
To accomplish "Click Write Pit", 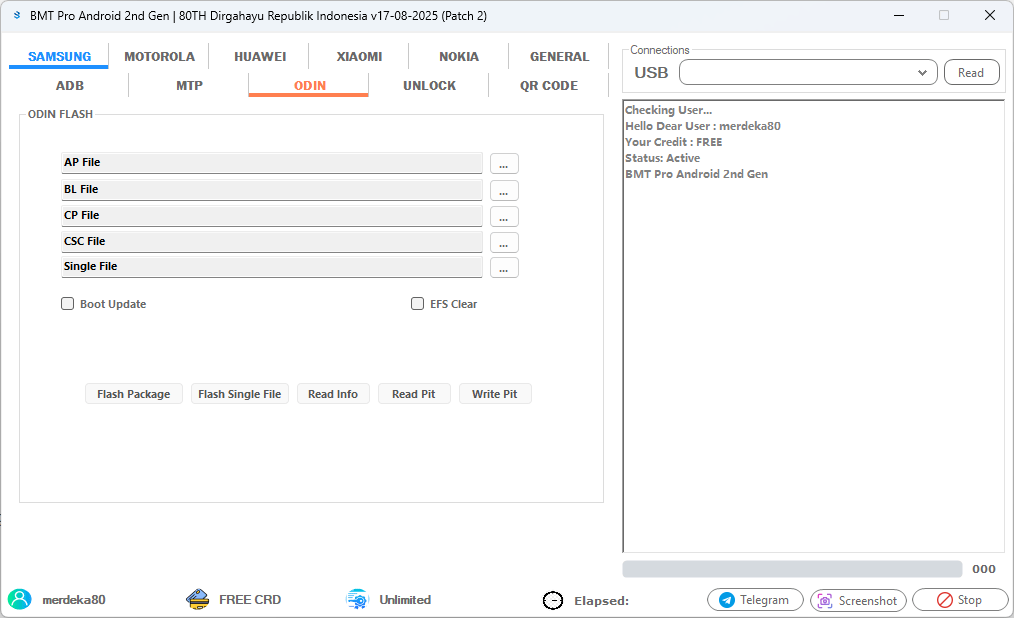I will pos(495,393).
